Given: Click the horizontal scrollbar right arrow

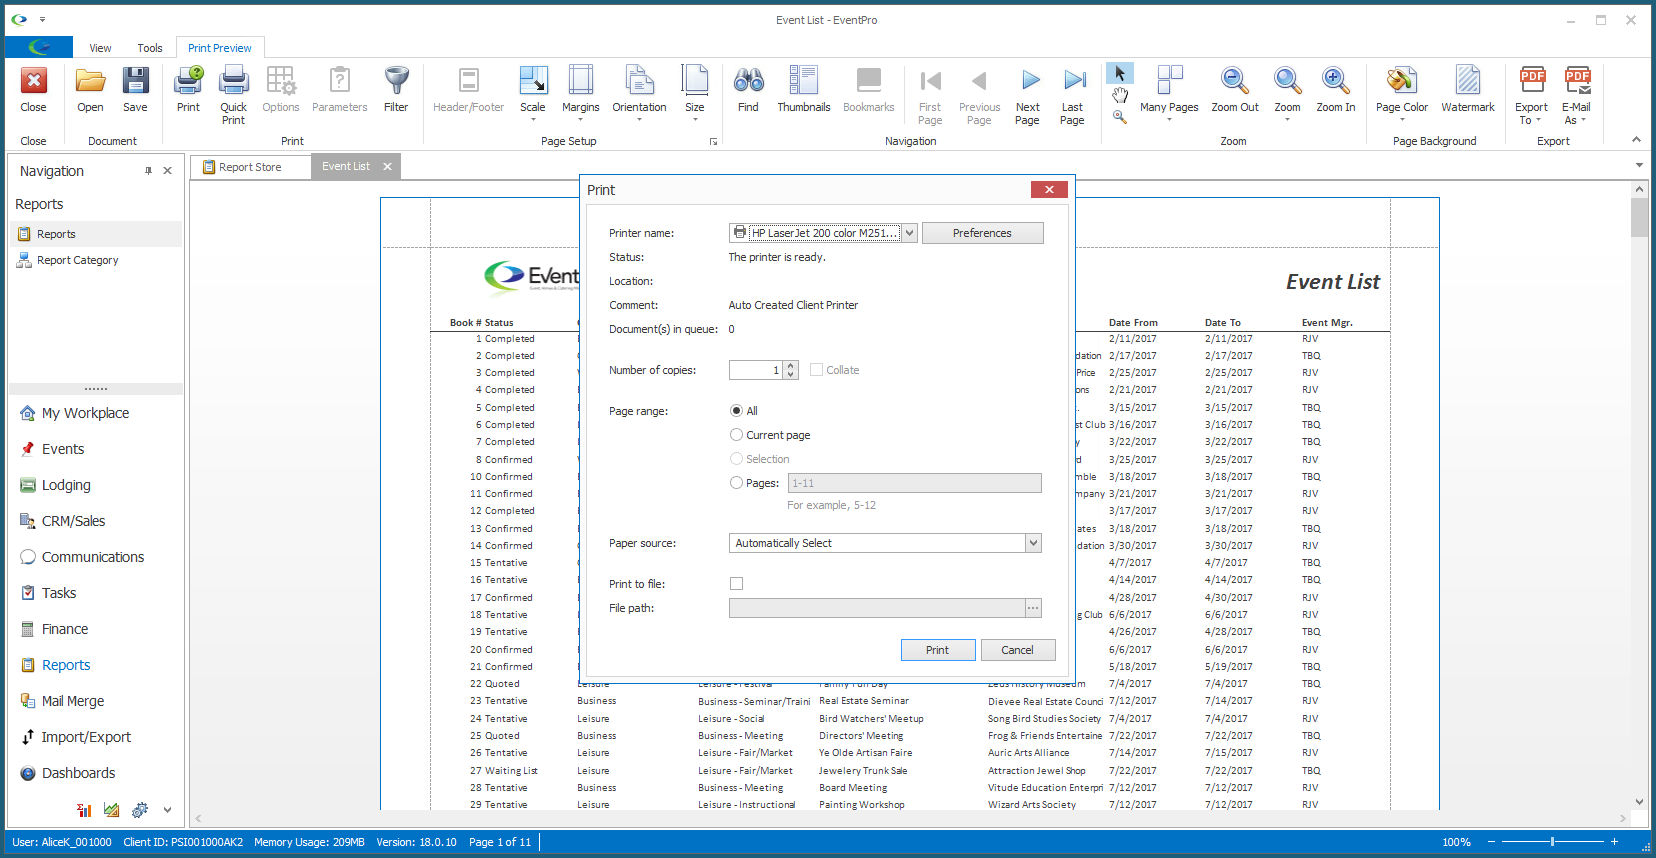Looking at the screenshot, I should click(x=1622, y=818).
